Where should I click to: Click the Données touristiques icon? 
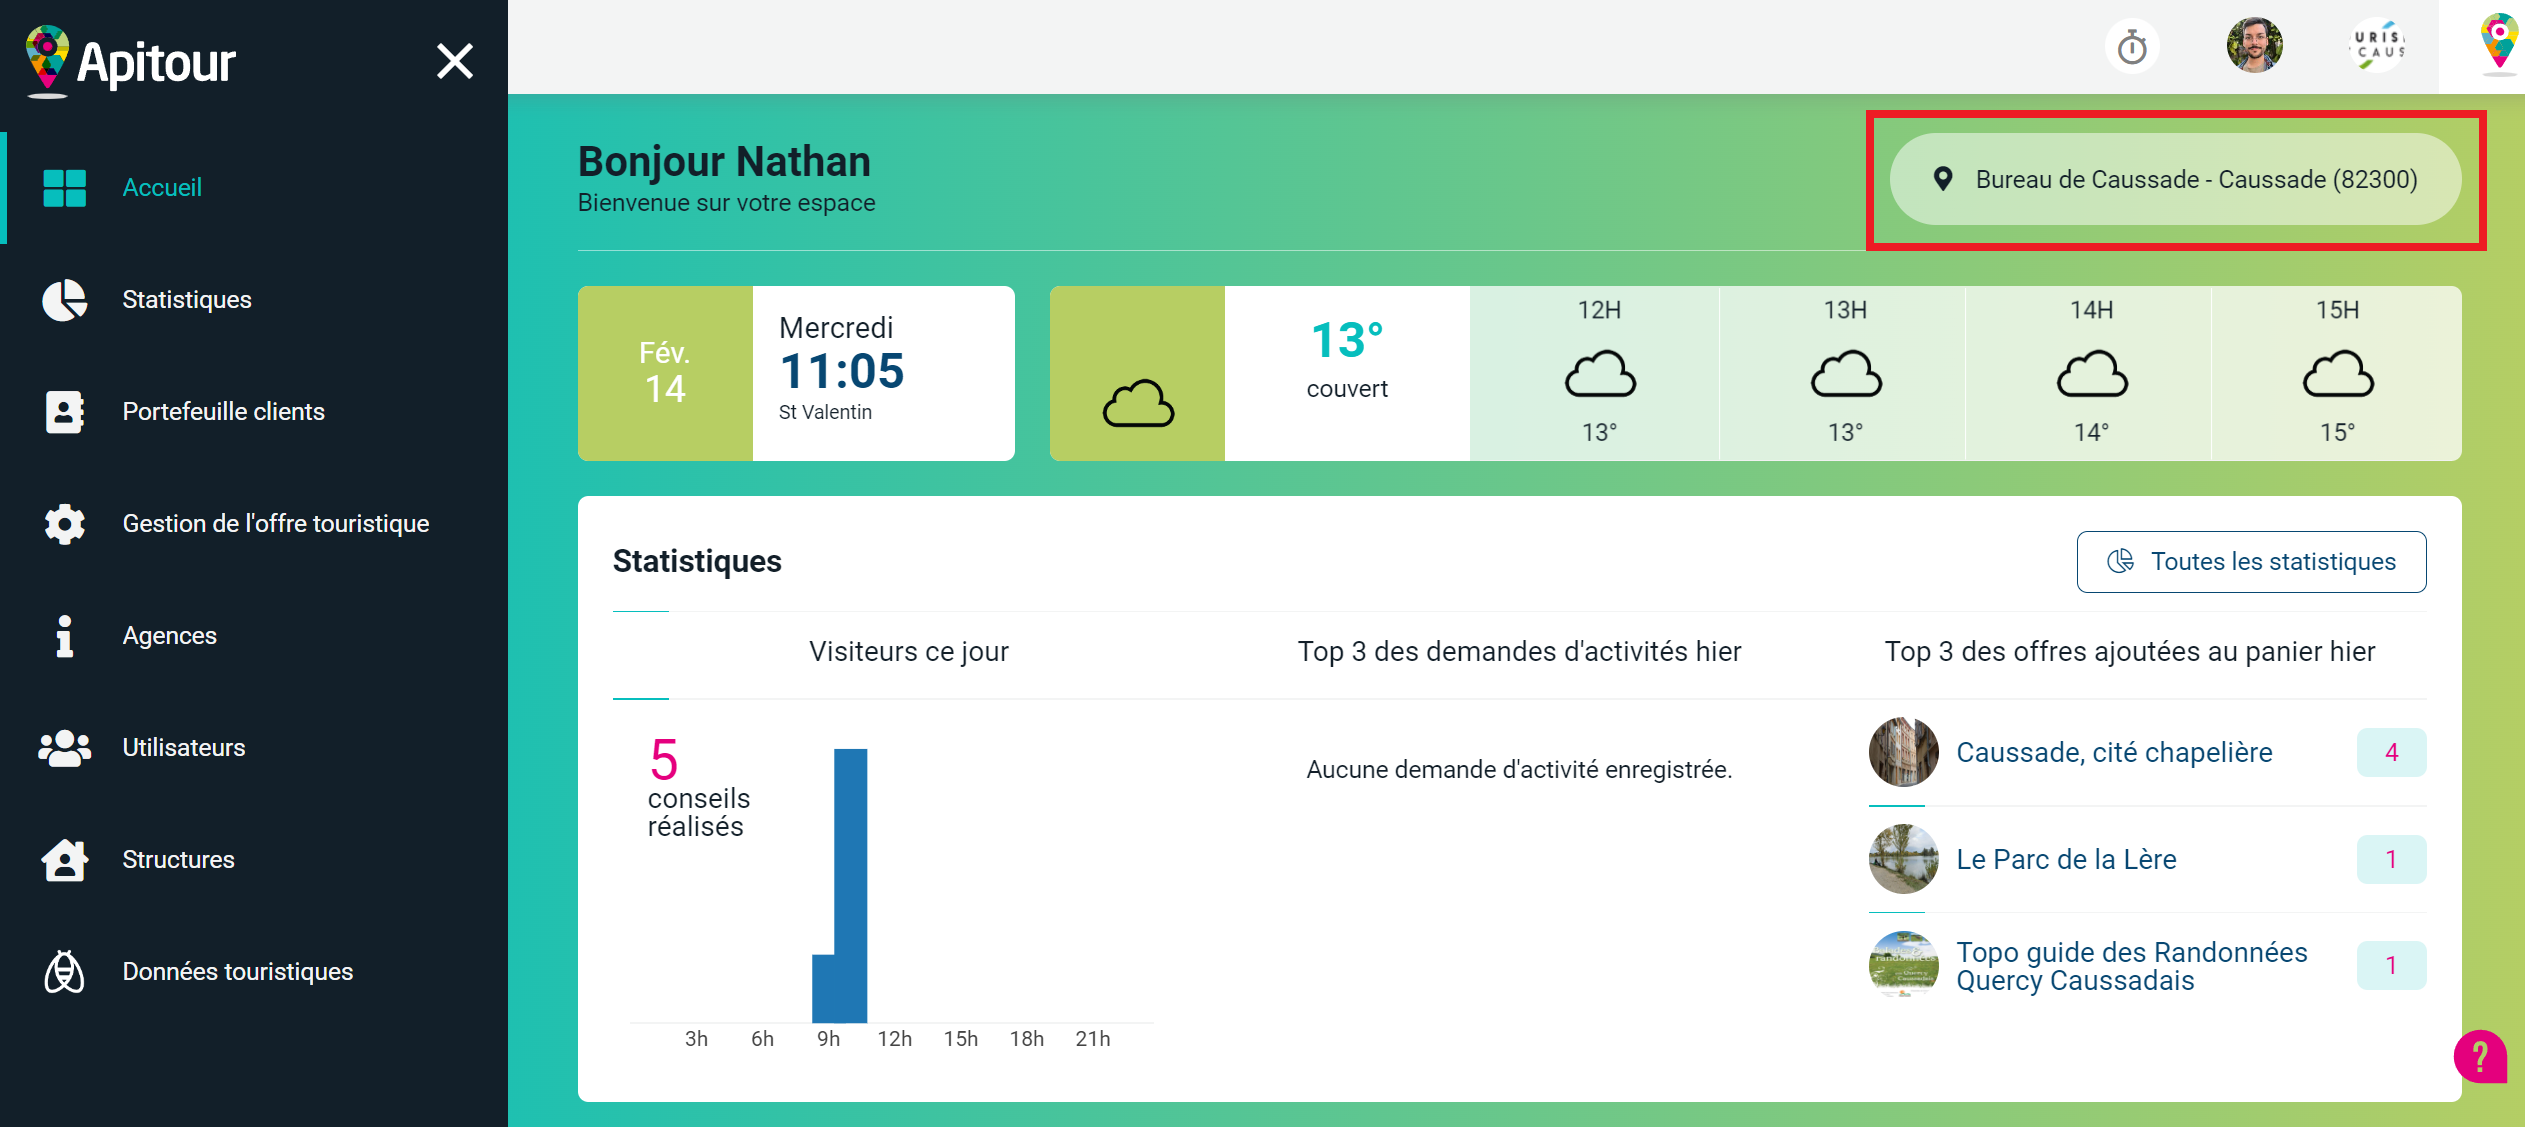click(65, 972)
